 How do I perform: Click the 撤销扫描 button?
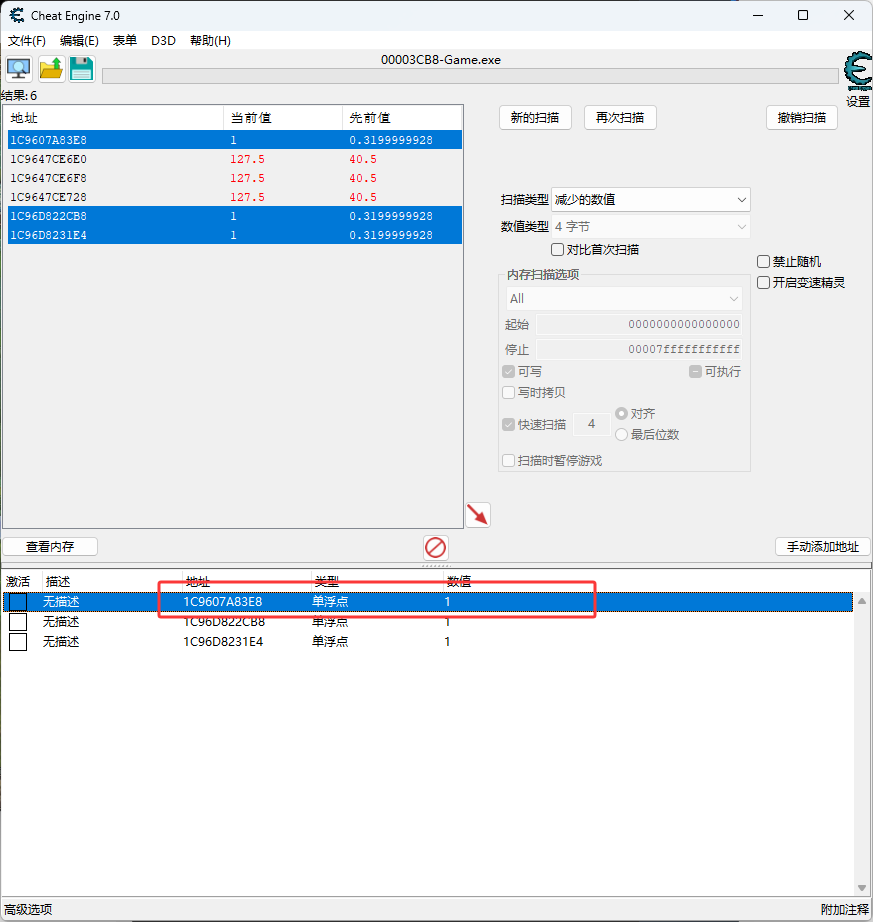pos(802,118)
